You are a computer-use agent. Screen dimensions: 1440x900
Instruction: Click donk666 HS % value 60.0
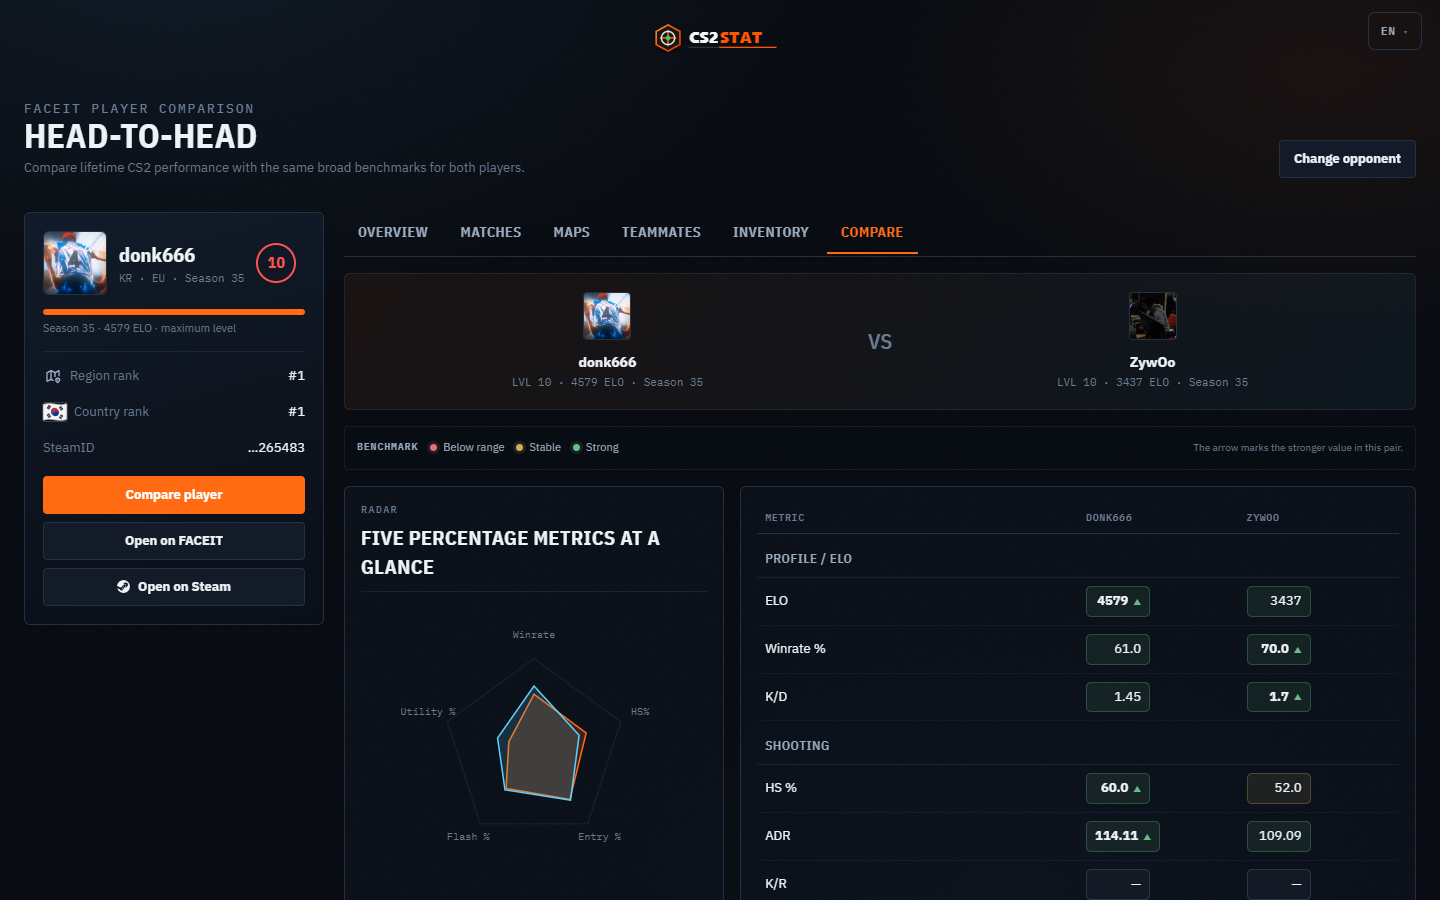1118,788
